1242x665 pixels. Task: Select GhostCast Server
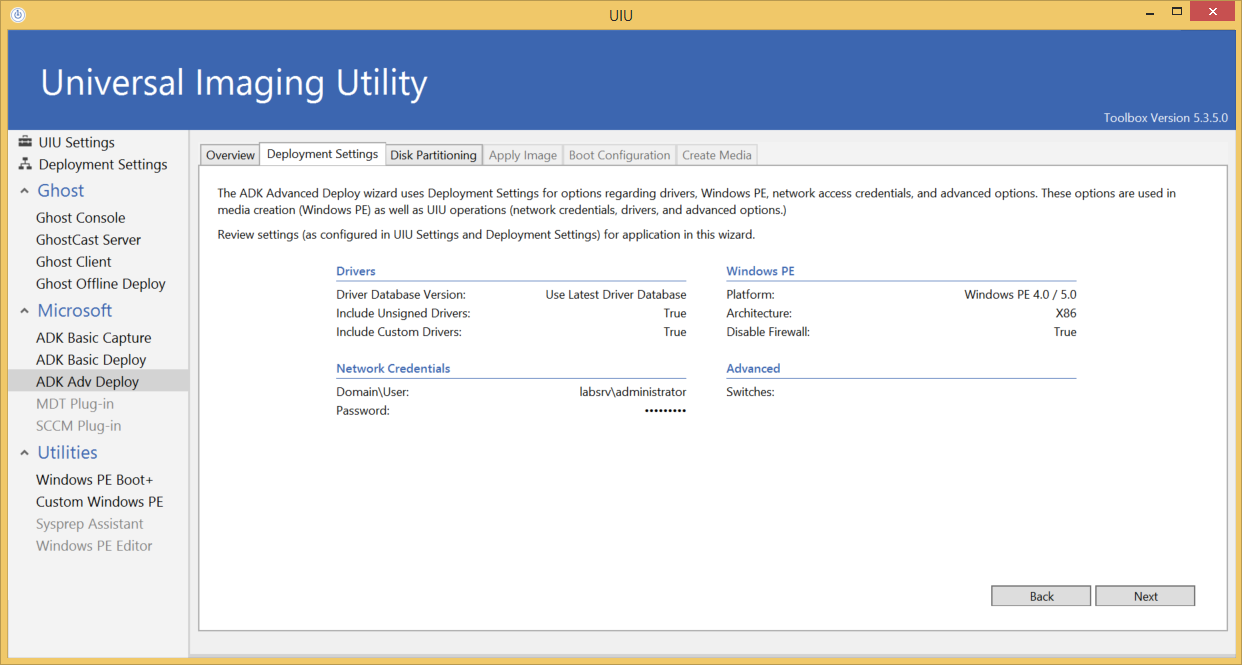pyautogui.click(x=89, y=240)
